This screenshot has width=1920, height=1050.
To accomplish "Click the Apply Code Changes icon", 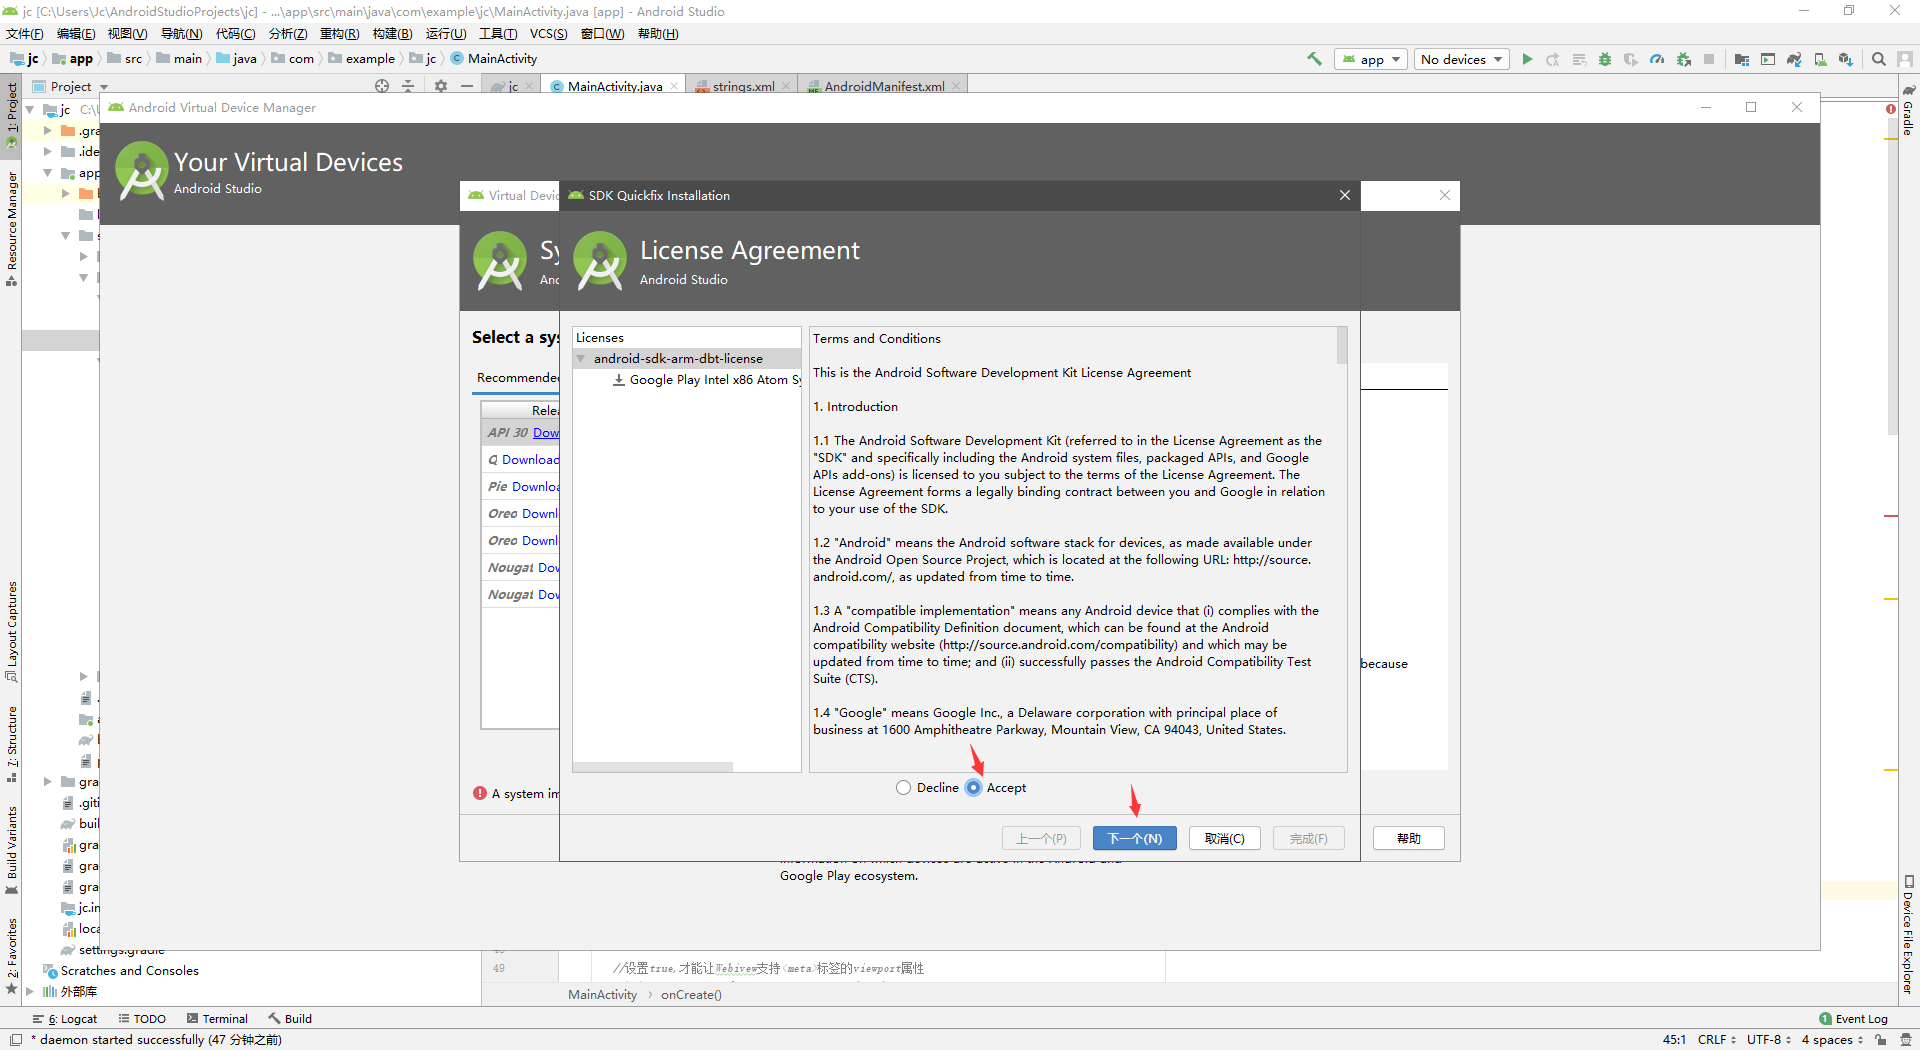I will point(1579,59).
